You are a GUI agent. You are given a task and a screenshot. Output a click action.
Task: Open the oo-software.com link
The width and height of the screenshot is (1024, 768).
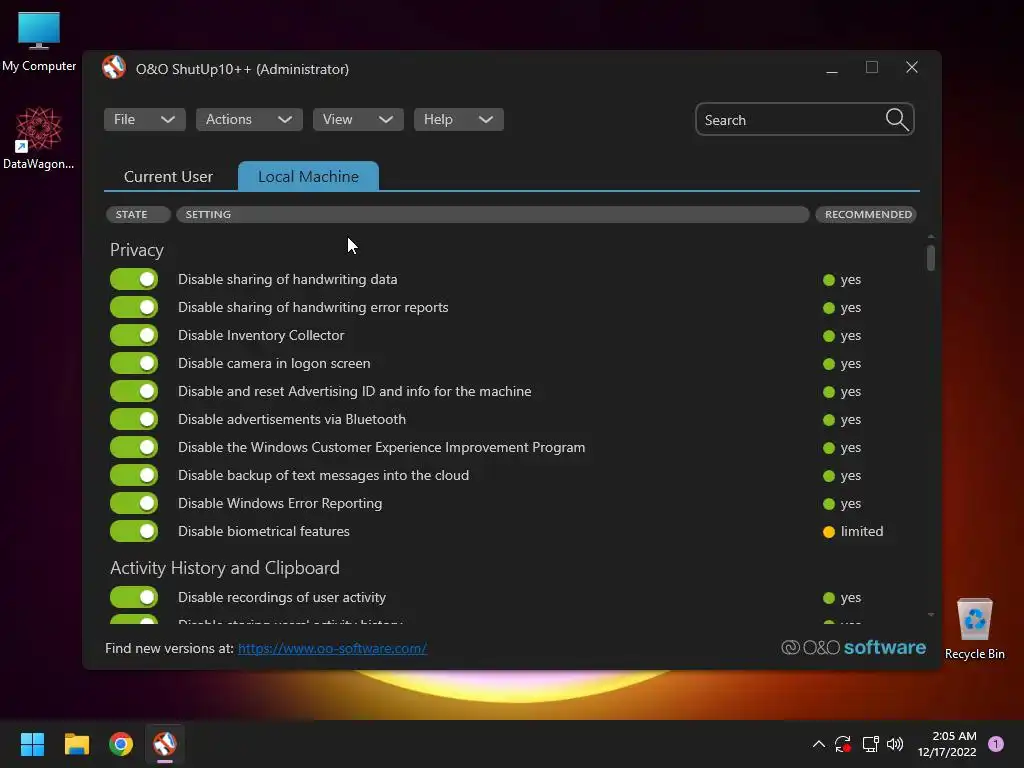(x=332, y=648)
